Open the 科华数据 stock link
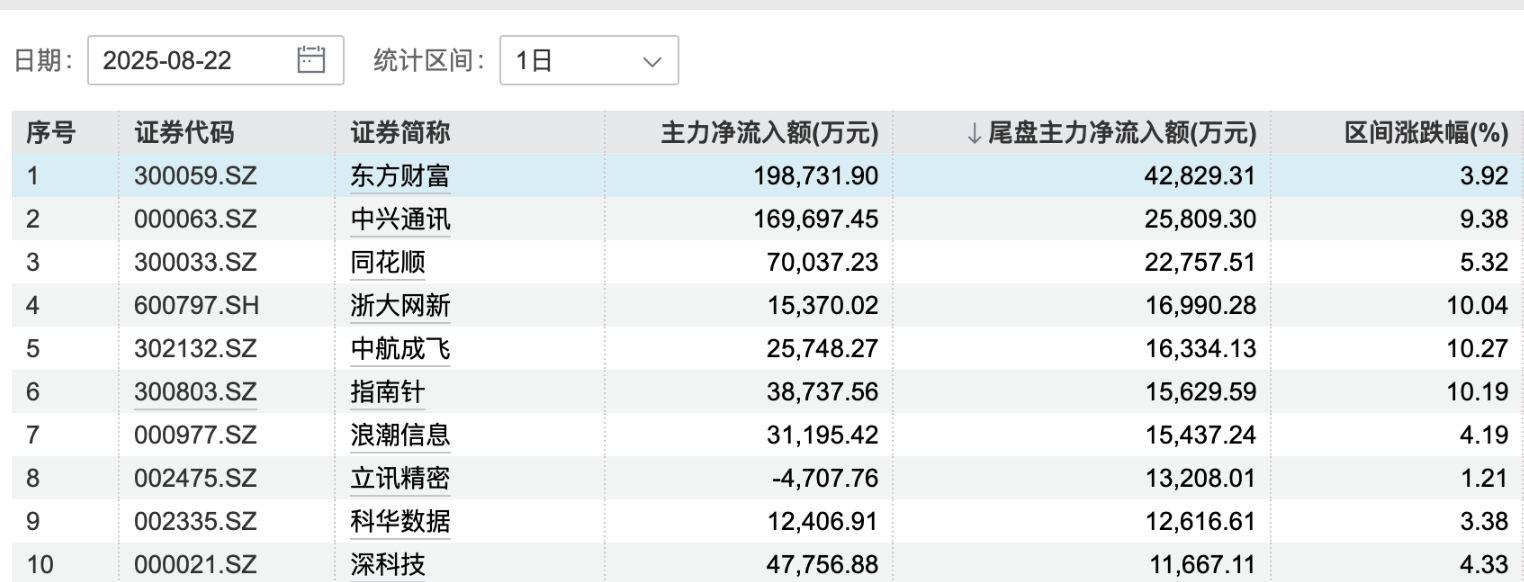1524x582 pixels. tap(400, 522)
